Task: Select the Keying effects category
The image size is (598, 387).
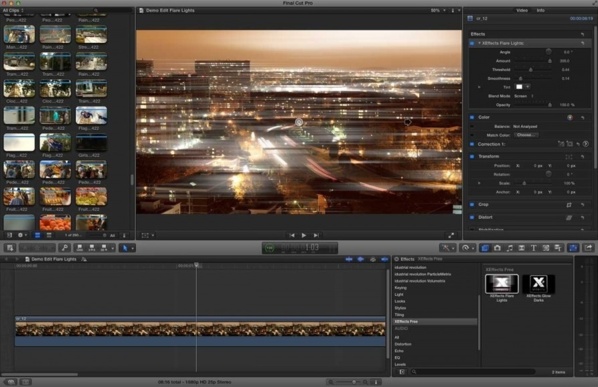Action: pos(400,288)
